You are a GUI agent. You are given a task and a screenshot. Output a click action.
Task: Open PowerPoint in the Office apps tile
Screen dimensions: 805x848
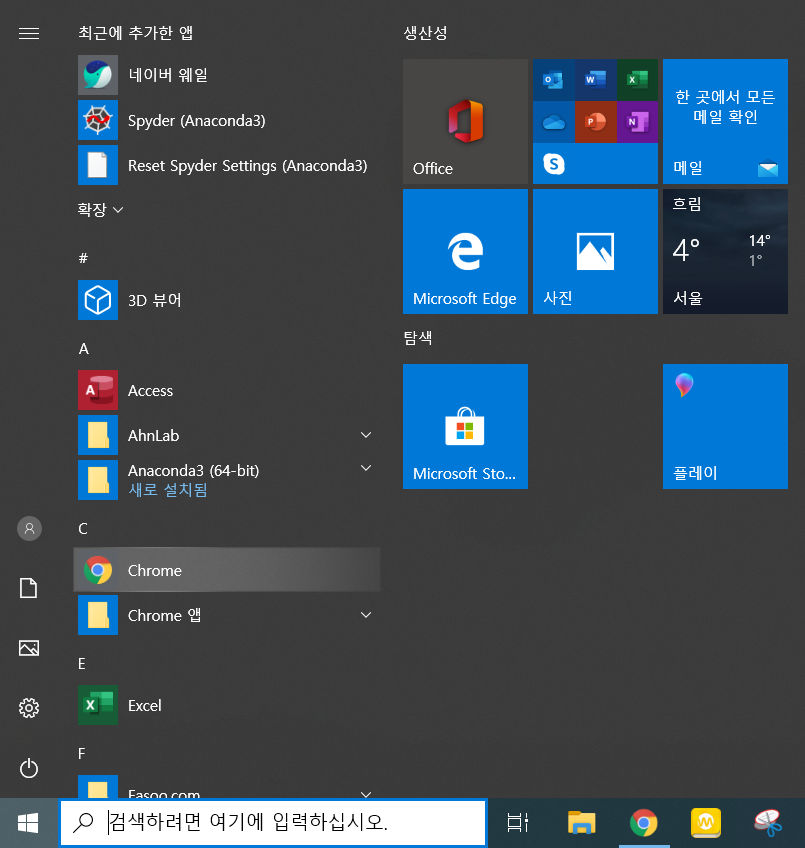point(595,122)
